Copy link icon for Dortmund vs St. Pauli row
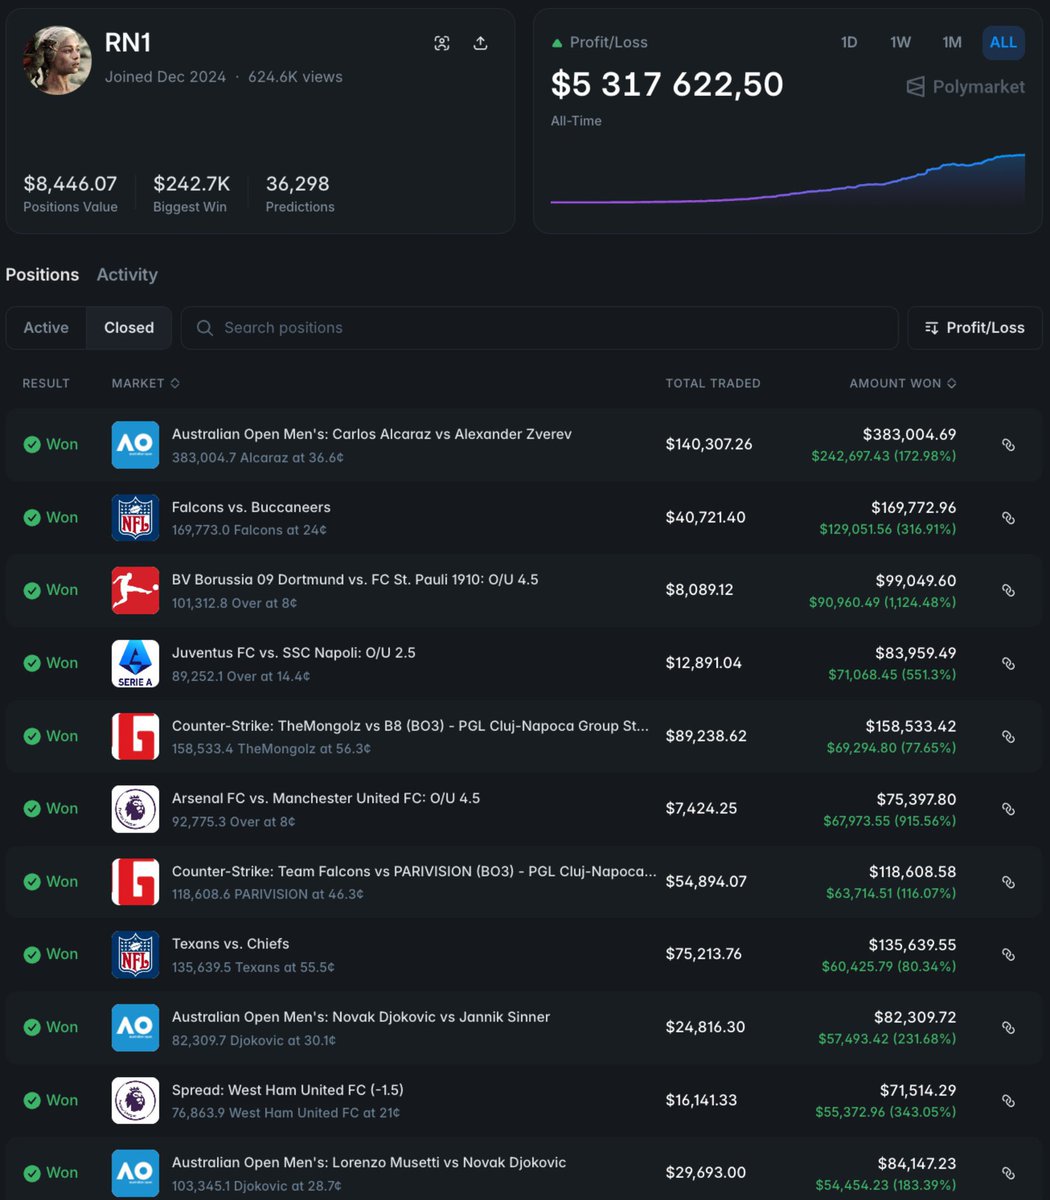The width and height of the screenshot is (1050, 1200). (1008, 591)
